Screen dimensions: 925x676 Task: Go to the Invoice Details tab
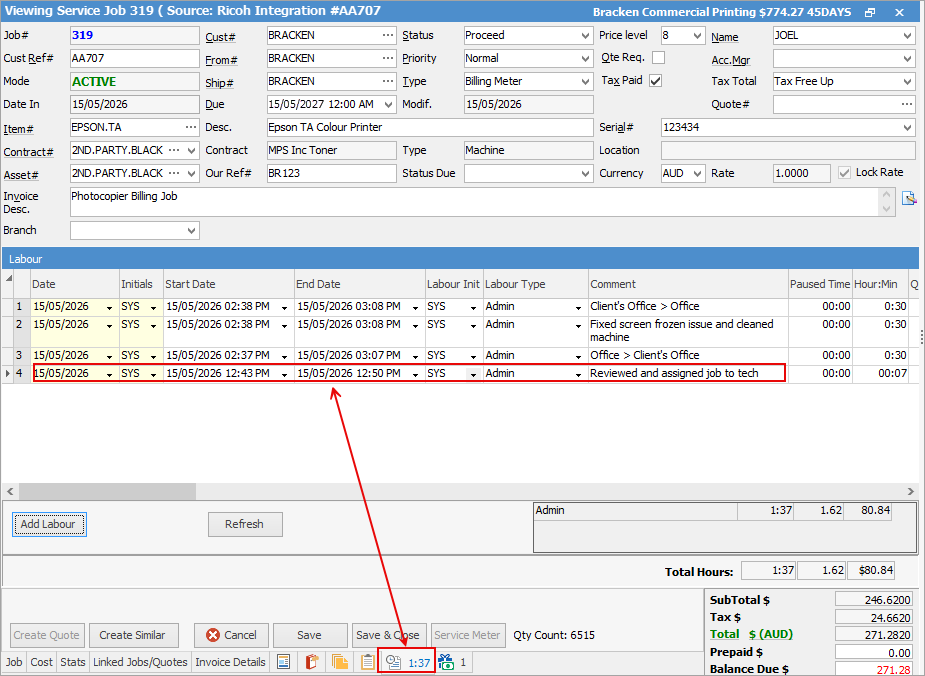coord(230,662)
